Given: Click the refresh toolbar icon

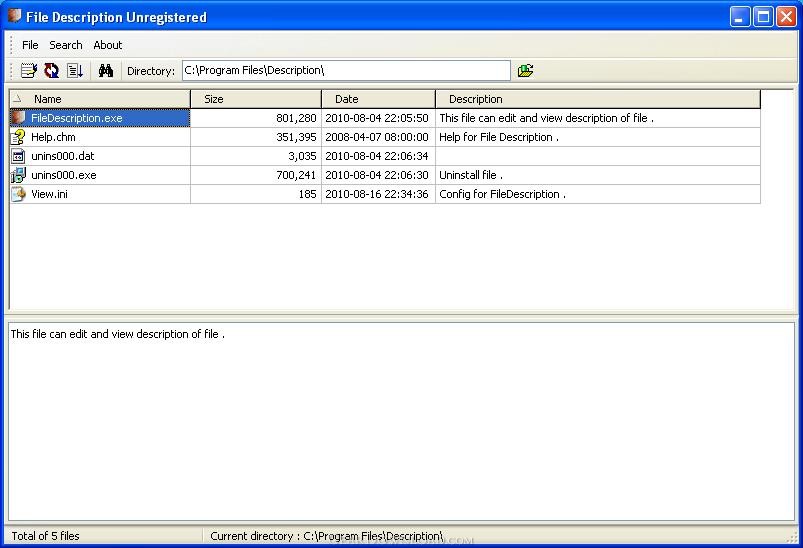Looking at the screenshot, I should coord(51,70).
